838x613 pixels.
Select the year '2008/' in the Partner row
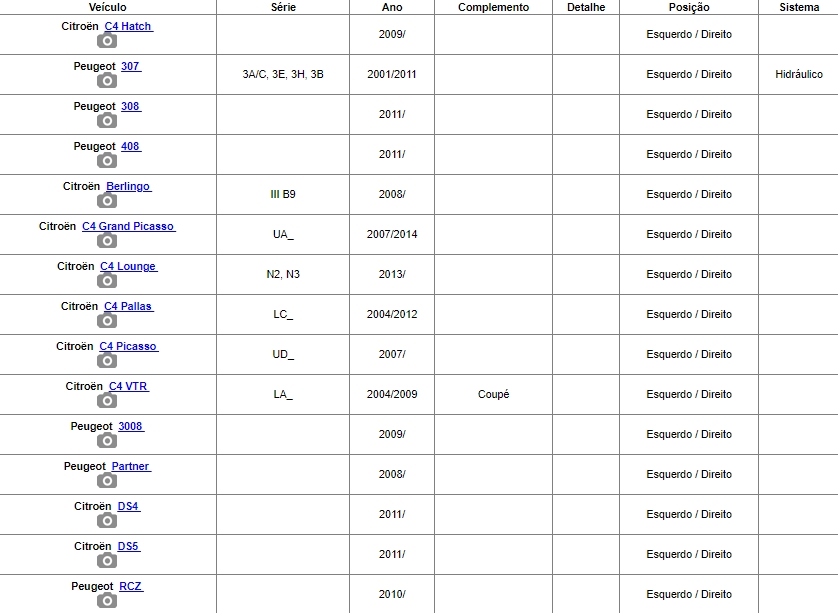point(392,475)
